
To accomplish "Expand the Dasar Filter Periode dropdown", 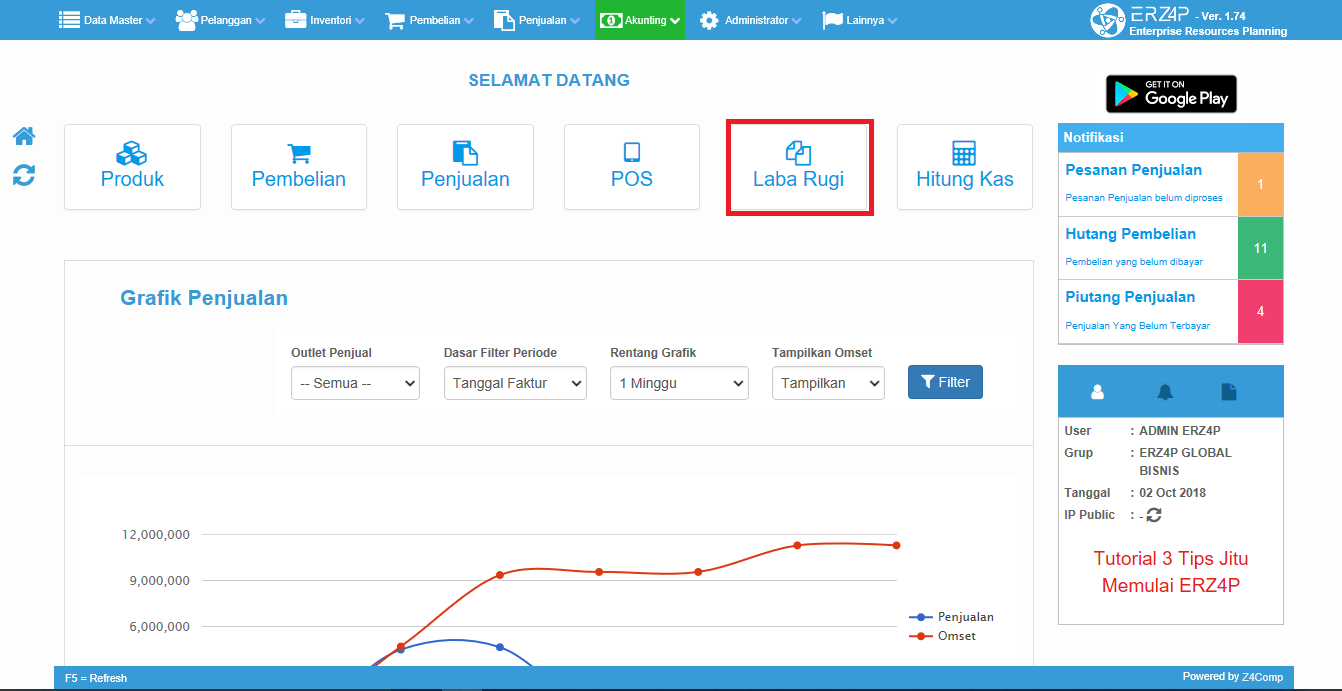I will pyautogui.click(x=515, y=383).
